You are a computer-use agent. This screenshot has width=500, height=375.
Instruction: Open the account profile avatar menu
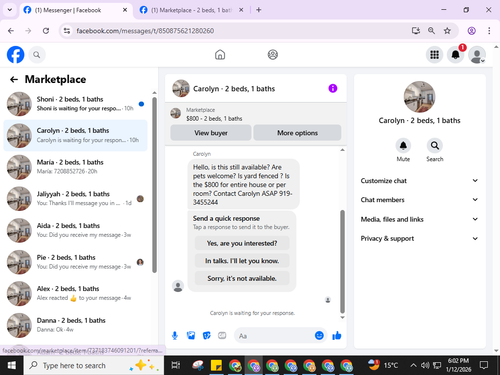[477, 55]
